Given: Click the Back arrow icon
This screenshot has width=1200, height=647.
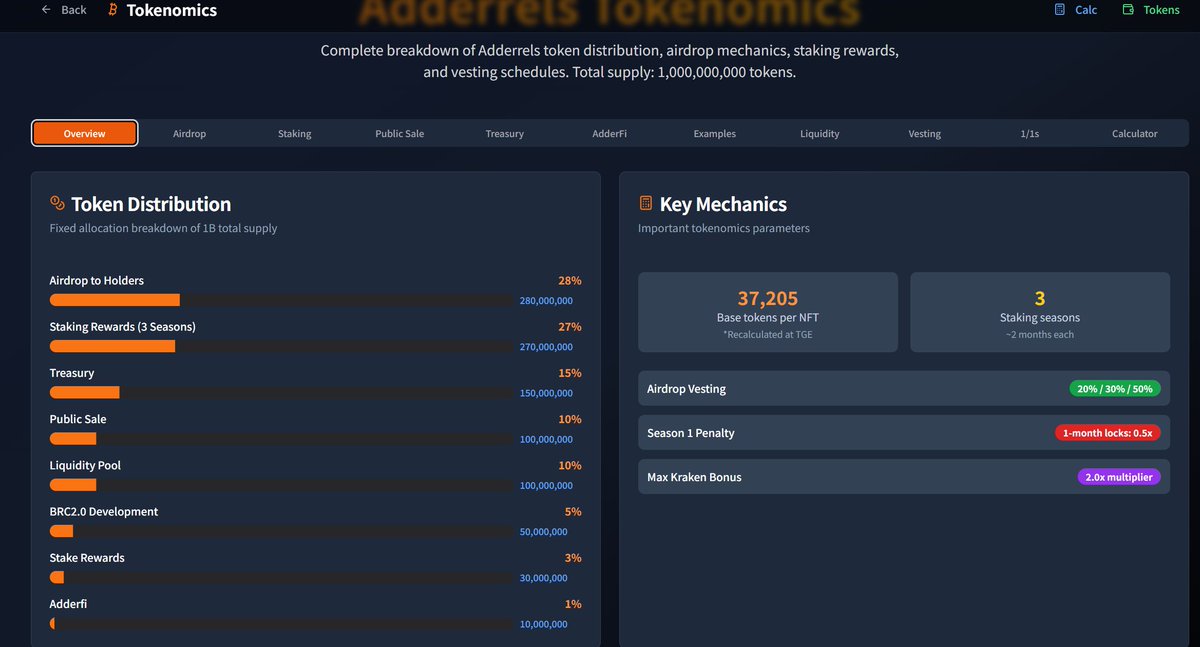Looking at the screenshot, I should (46, 10).
